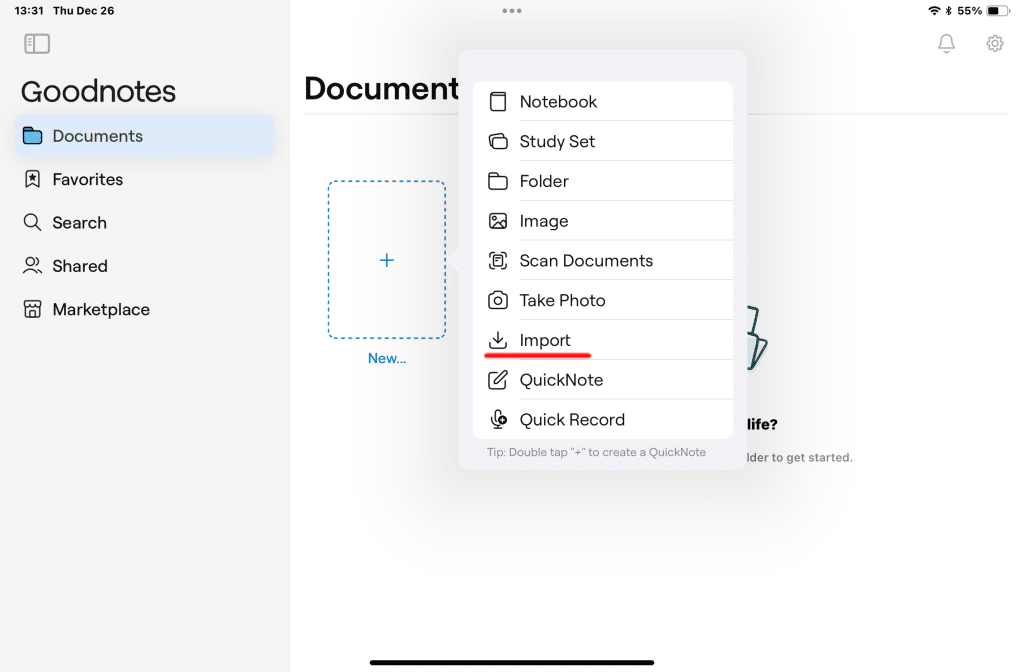Click the "55%" battery percentage

(969, 10)
